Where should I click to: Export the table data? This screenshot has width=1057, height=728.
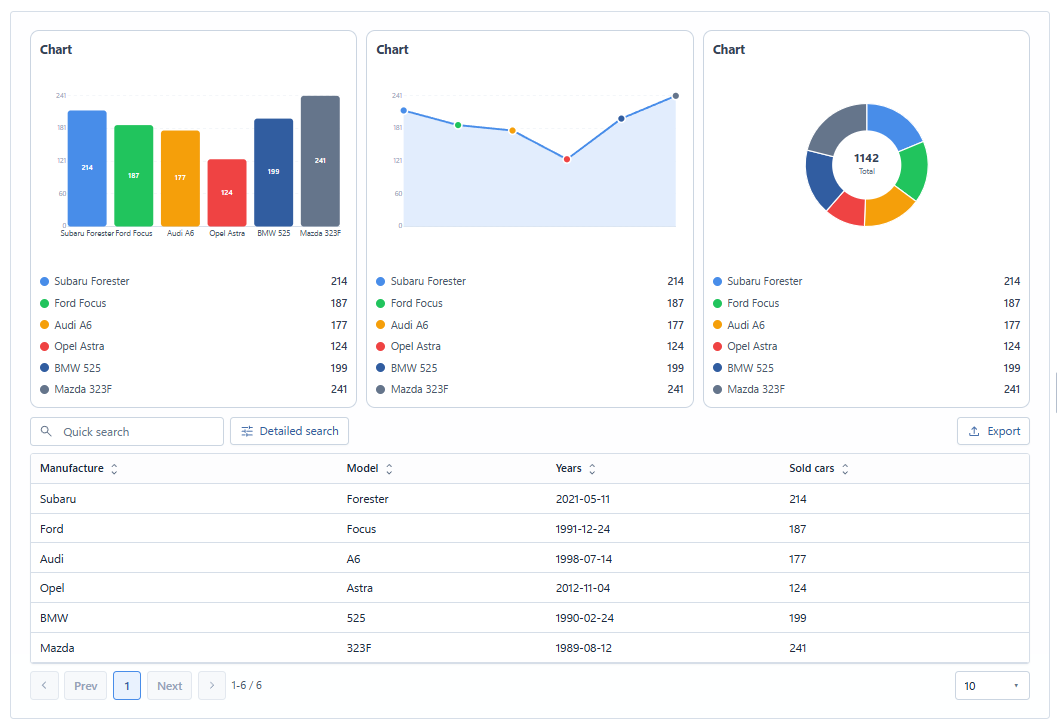(x=993, y=431)
